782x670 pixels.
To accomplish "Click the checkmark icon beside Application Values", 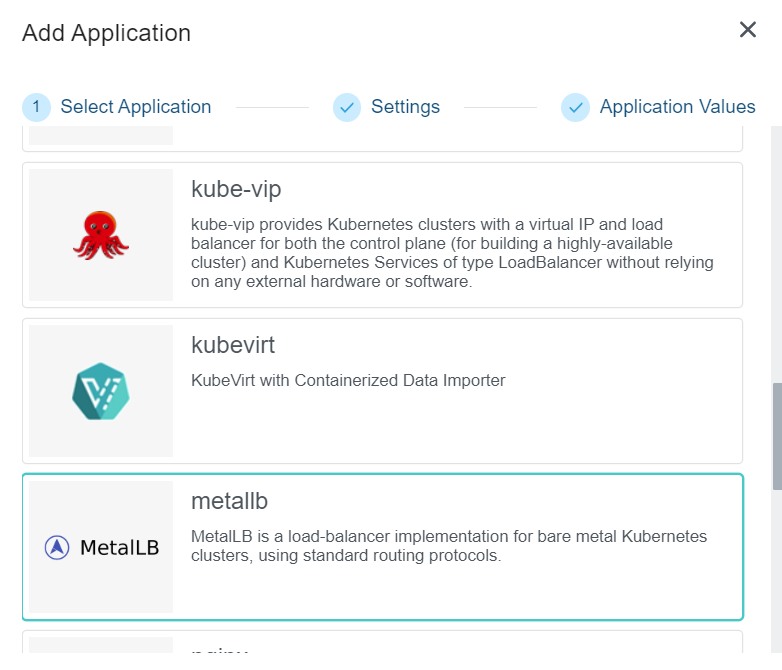I will pyautogui.click(x=575, y=107).
